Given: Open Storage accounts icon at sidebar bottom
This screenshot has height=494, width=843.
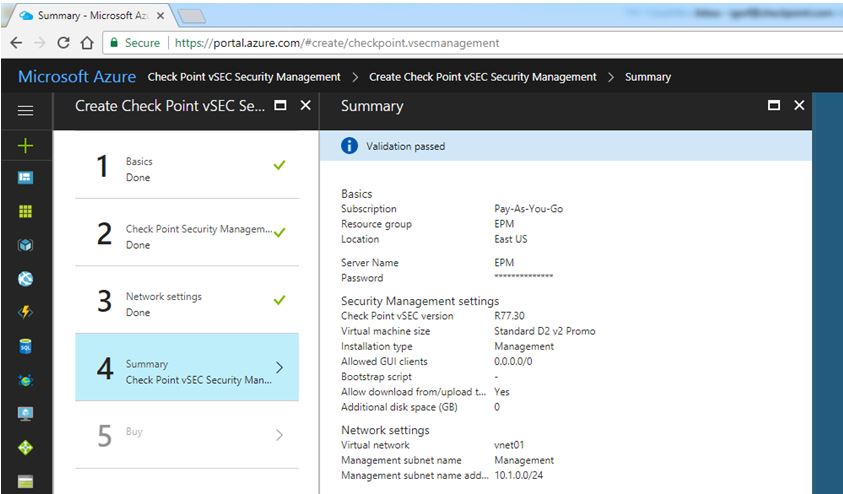Looking at the screenshot, I should [25, 482].
